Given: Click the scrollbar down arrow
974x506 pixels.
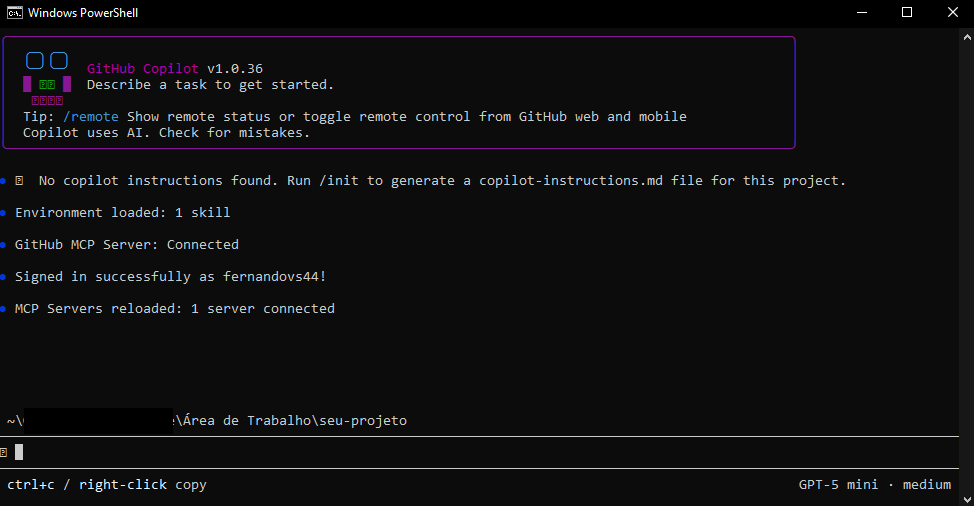Looking at the screenshot, I should (x=966, y=498).
